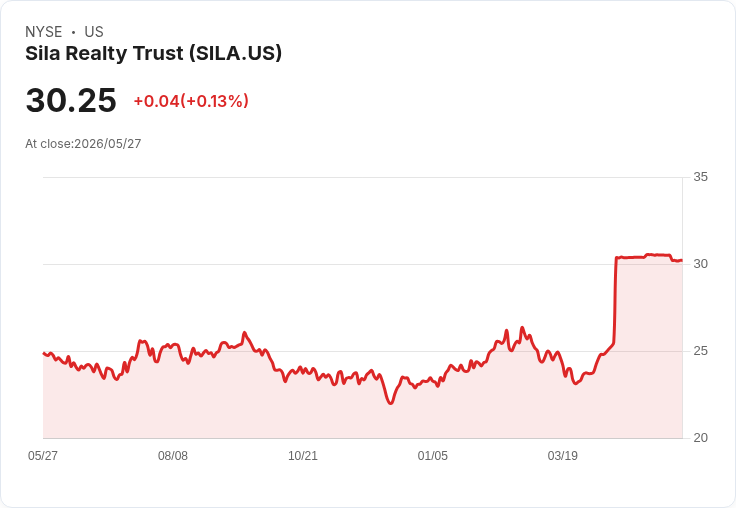Select the current price 30.25

coord(71,100)
